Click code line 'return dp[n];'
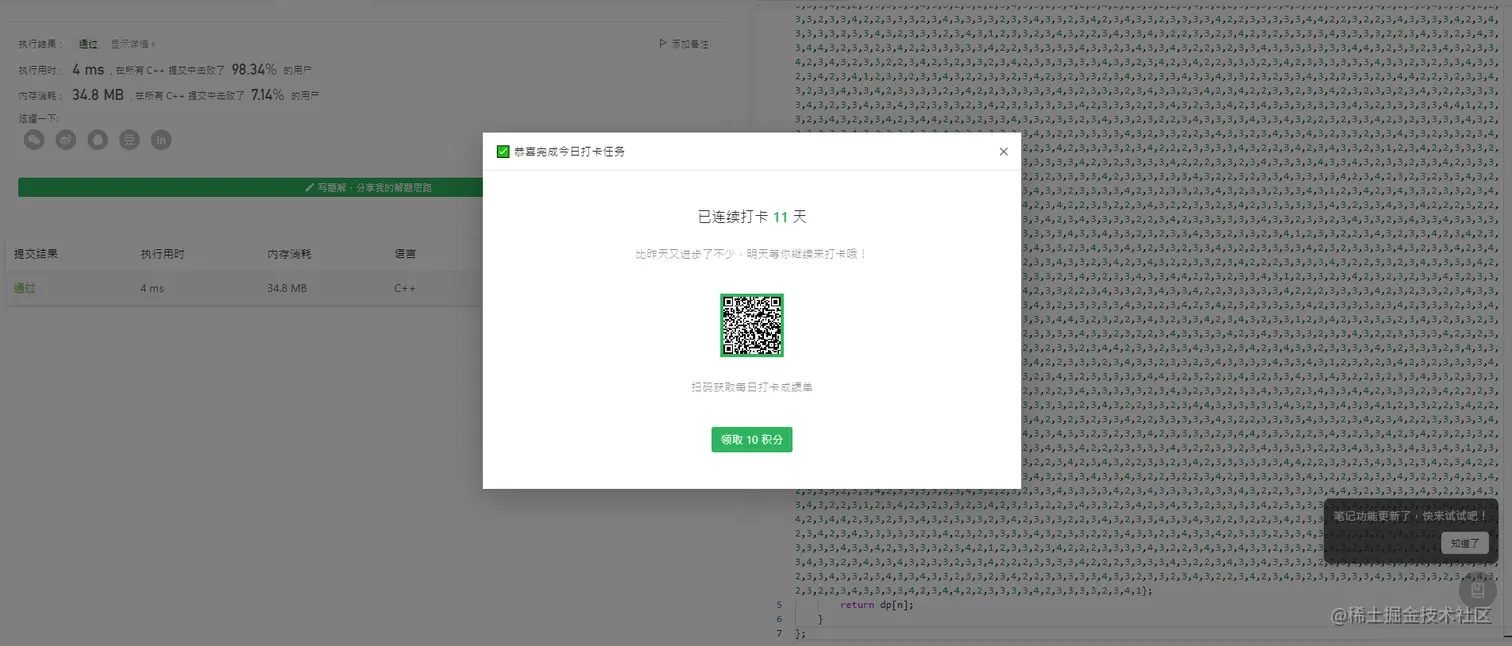This screenshot has width=1512, height=646. click(878, 605)
